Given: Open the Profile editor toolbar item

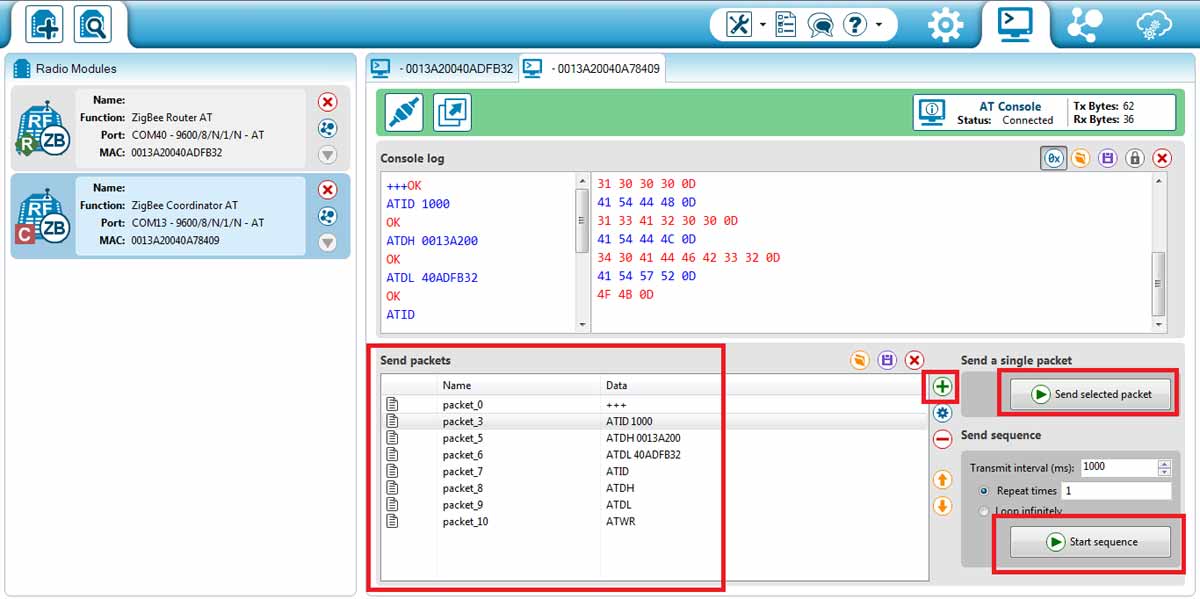Looking at the screenshot, I should click(786, 24).
